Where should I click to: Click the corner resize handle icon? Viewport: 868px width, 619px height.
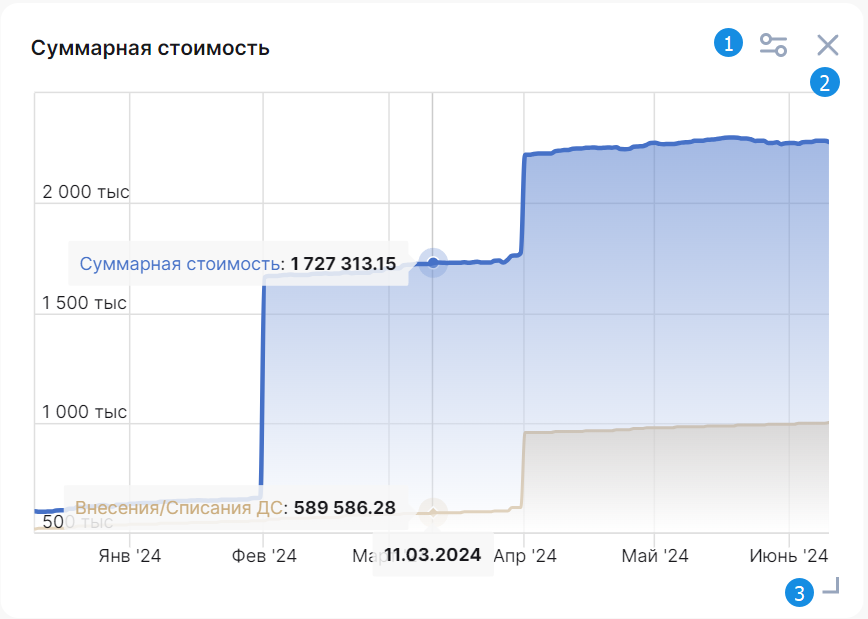pos(831,585)
